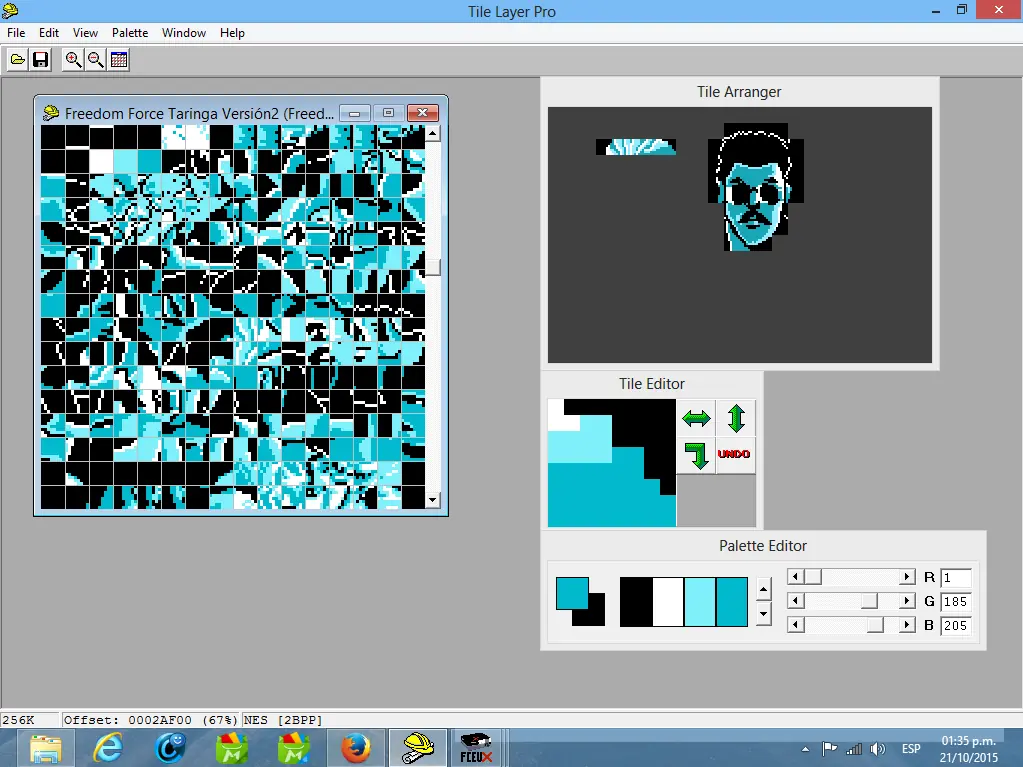Click palette scroll up arrow
This screenshot has width=1023, height=767.
[763, 590]
